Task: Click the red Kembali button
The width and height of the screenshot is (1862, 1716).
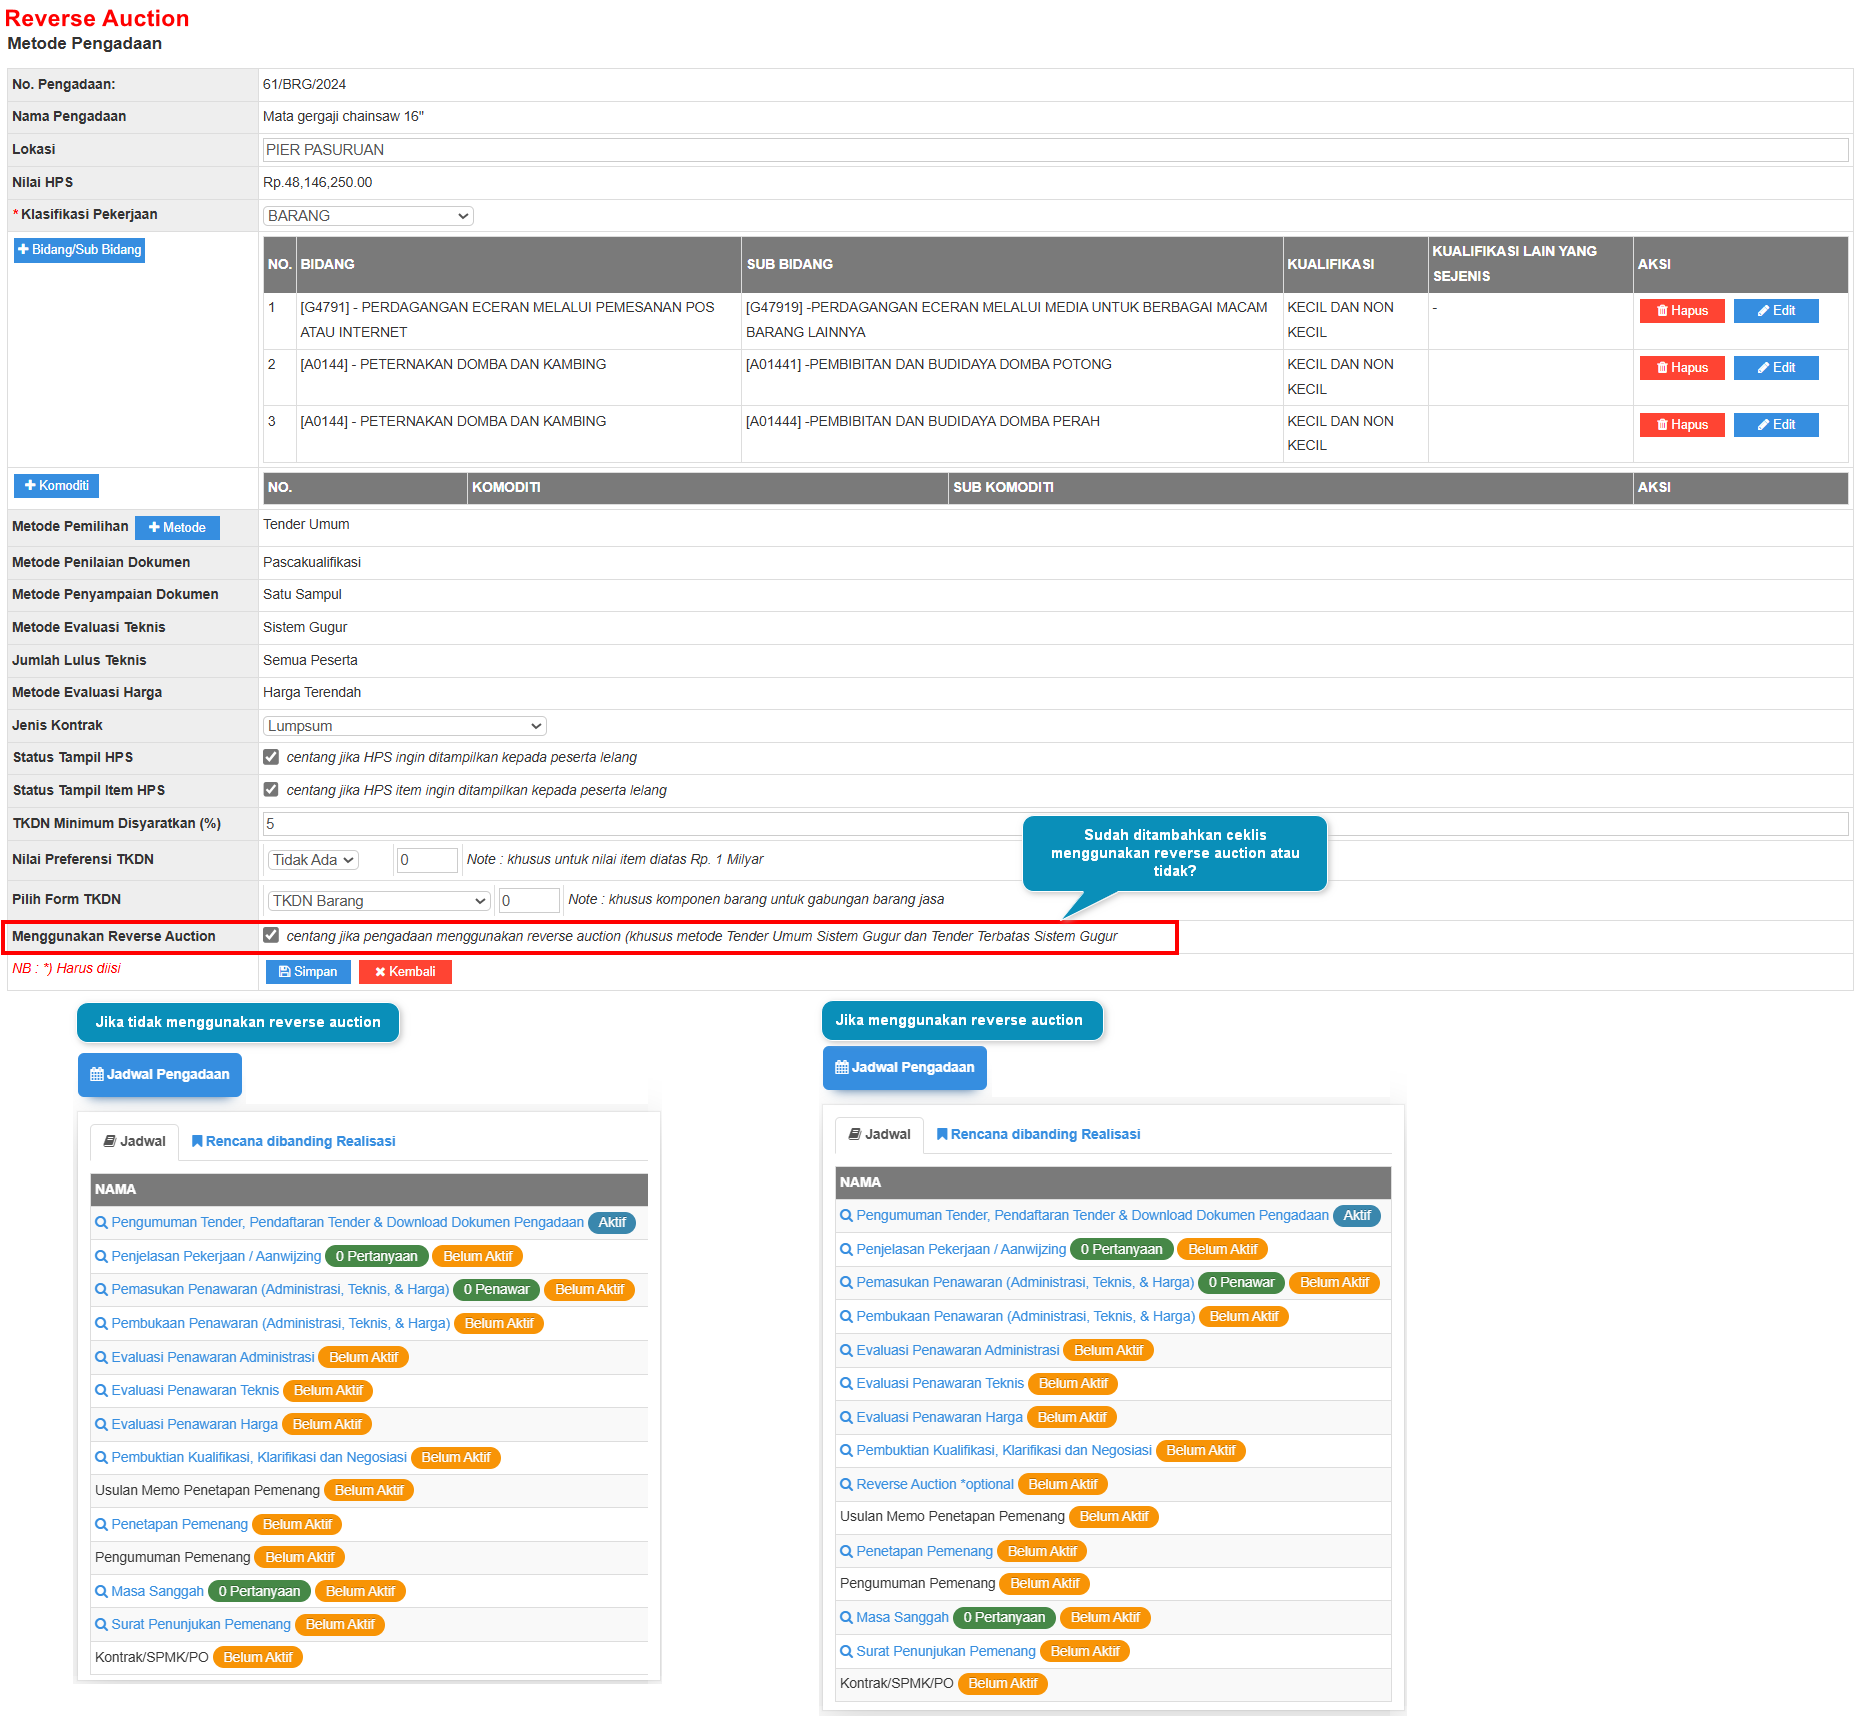Action: pos(405,972)
